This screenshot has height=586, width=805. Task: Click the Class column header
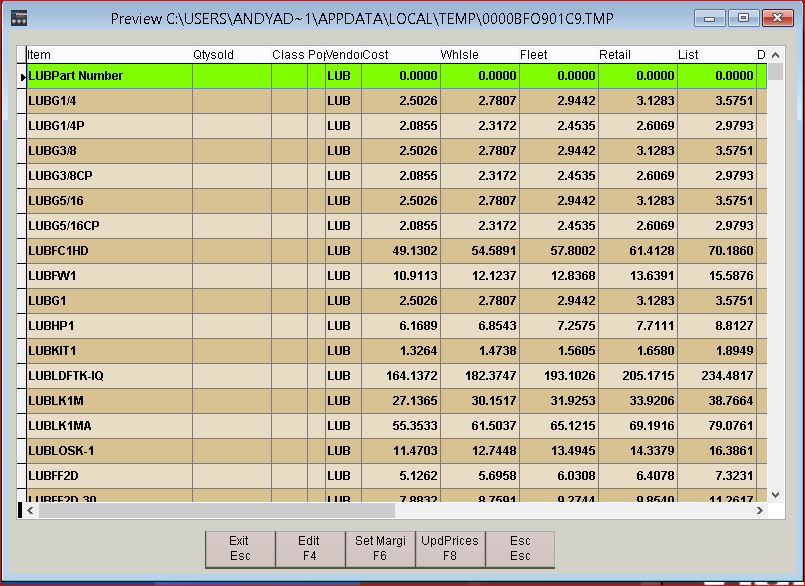coord(289,55)
